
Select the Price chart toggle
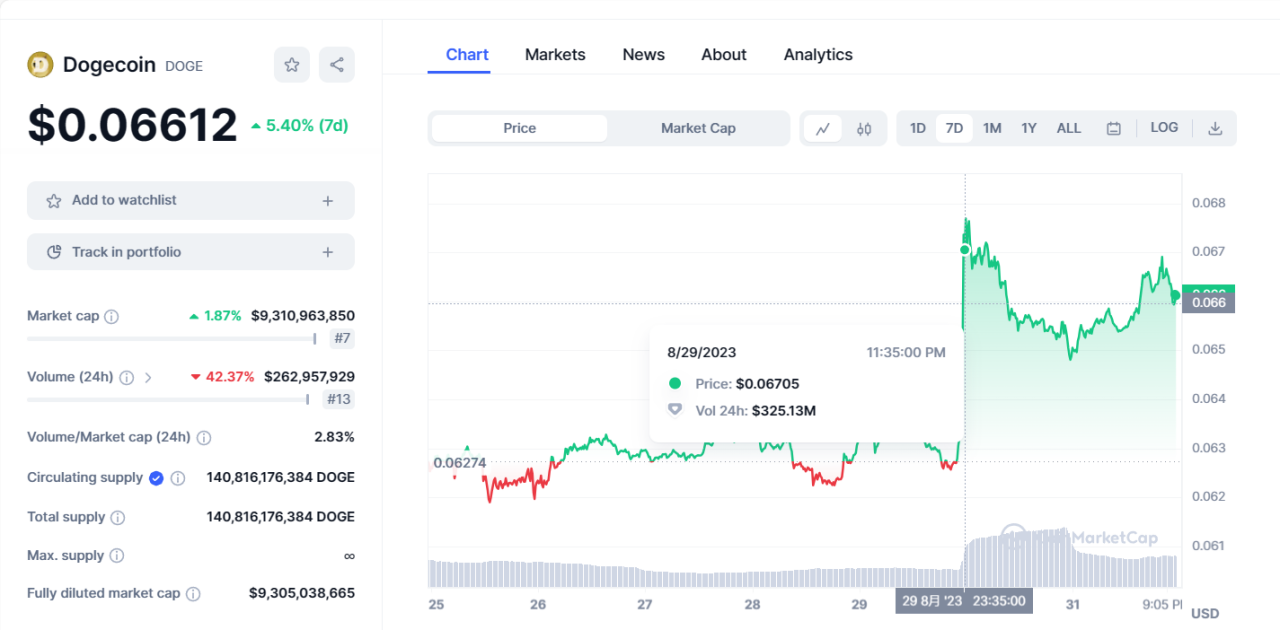click(x=519, y=129)
